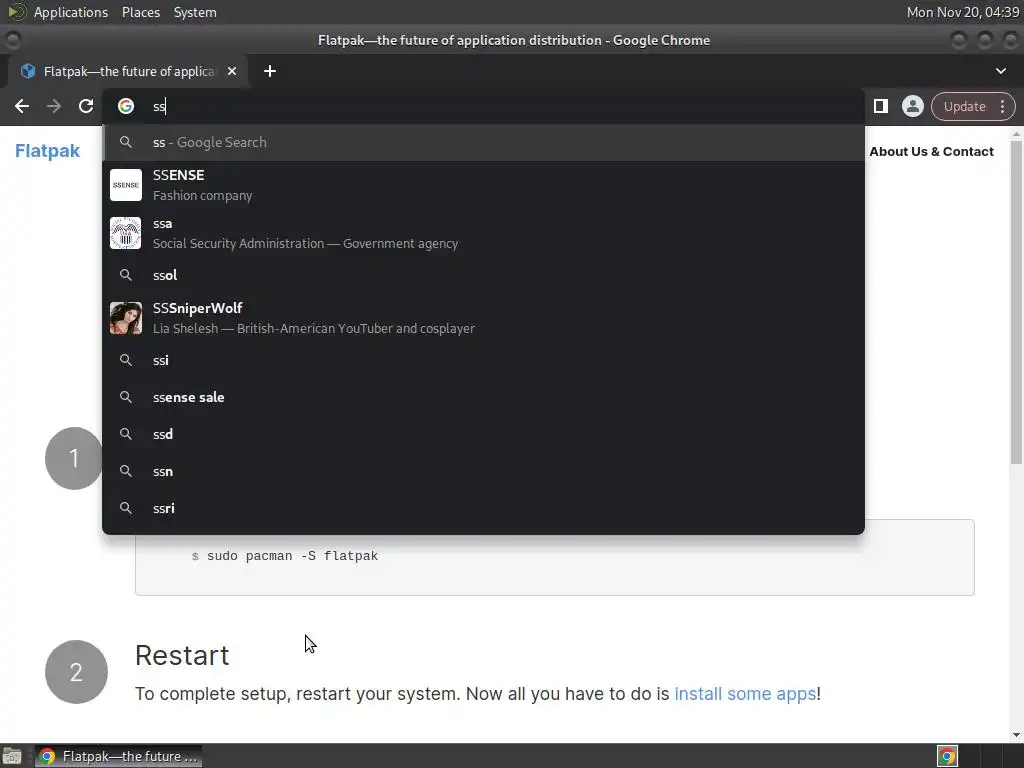The image size is (1024, 768).
Task: Reload the current page
Action: tap(86, 106)
